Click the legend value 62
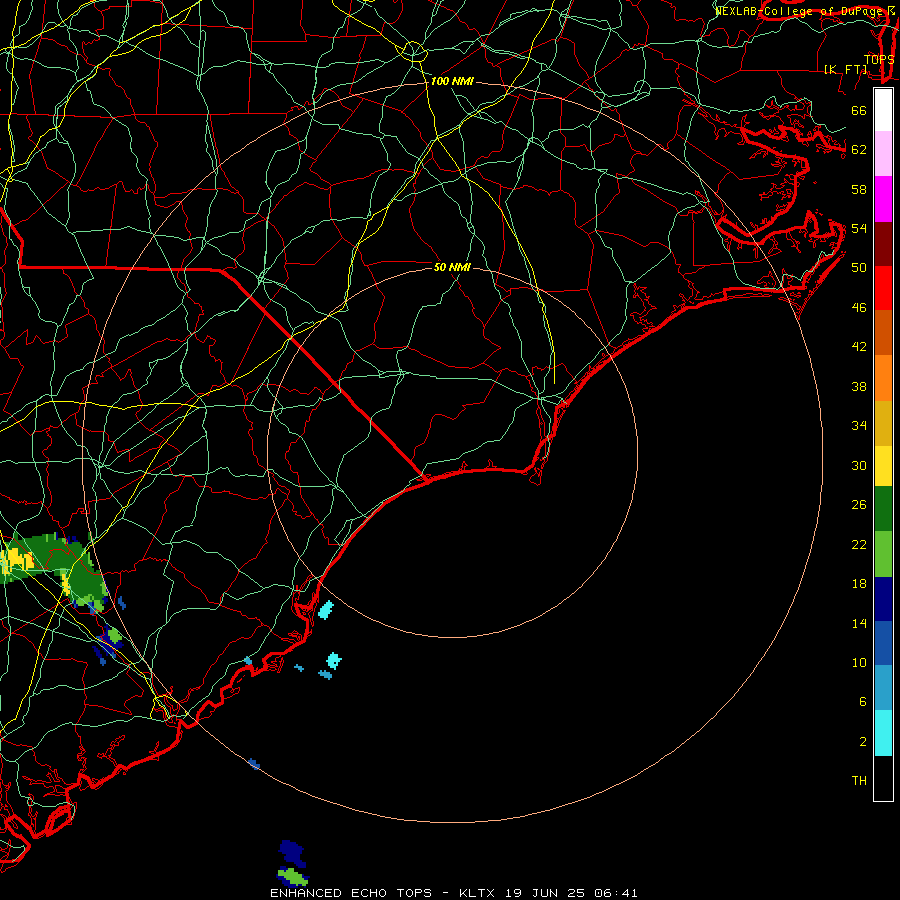This screenshot has height=900, width=900. click(x=859, y=150)
